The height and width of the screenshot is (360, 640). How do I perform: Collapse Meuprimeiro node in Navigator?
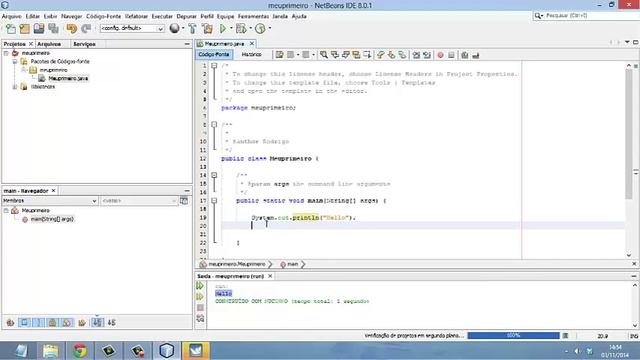point(6,211)
